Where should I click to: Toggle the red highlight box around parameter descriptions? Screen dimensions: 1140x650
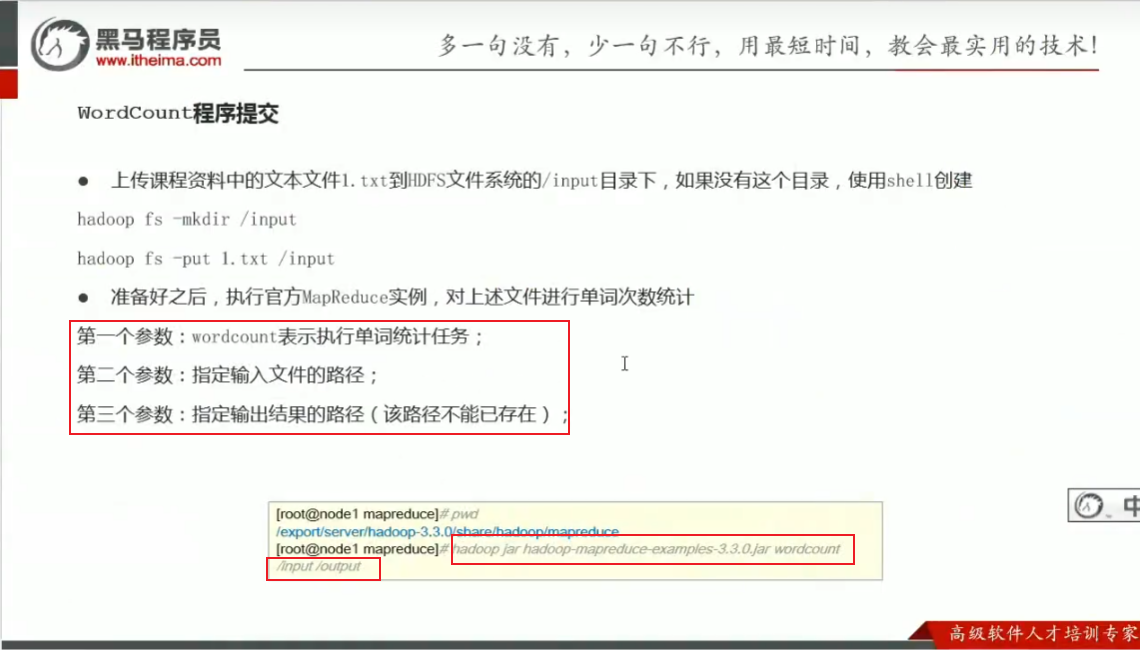click(x=318, y=377)
